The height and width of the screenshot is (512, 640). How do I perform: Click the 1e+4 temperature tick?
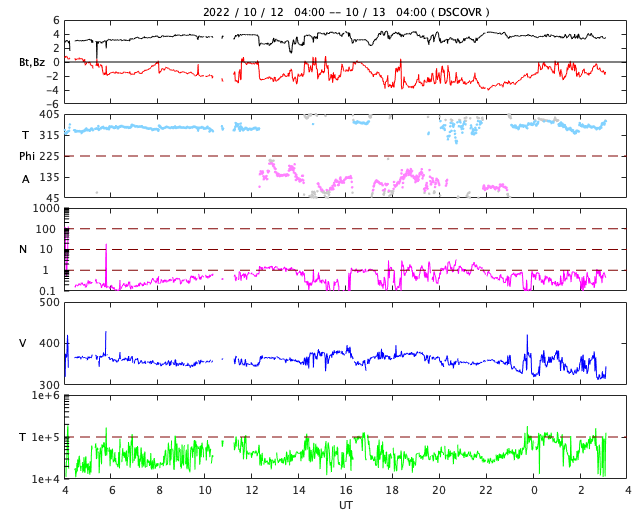click(x=46, y=479)
